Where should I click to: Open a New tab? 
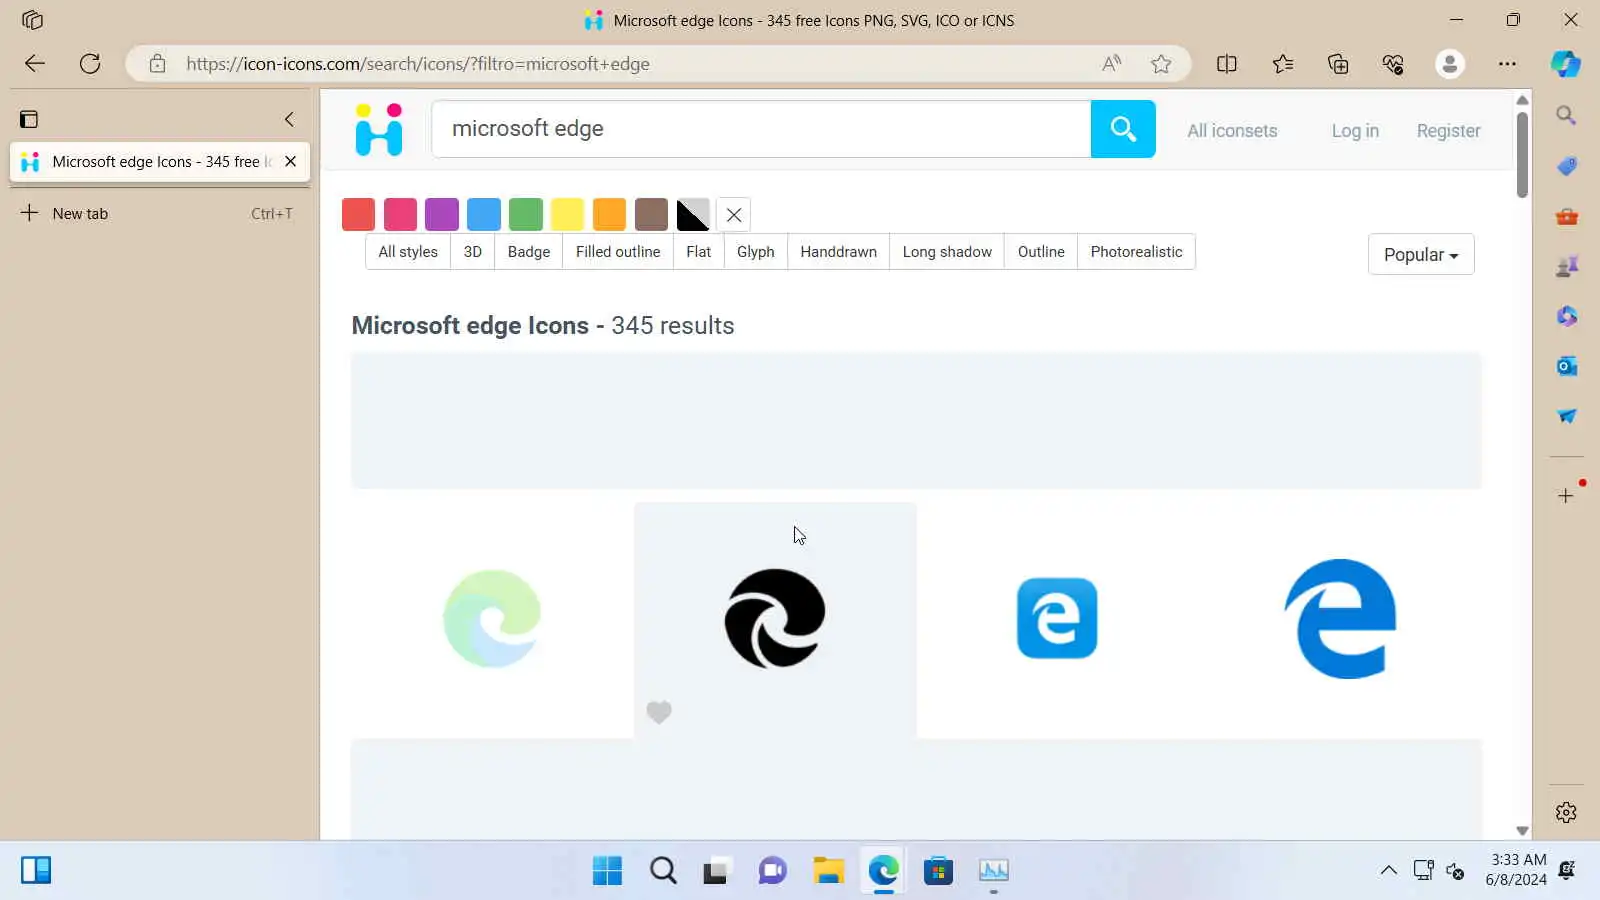click(160, 213)
